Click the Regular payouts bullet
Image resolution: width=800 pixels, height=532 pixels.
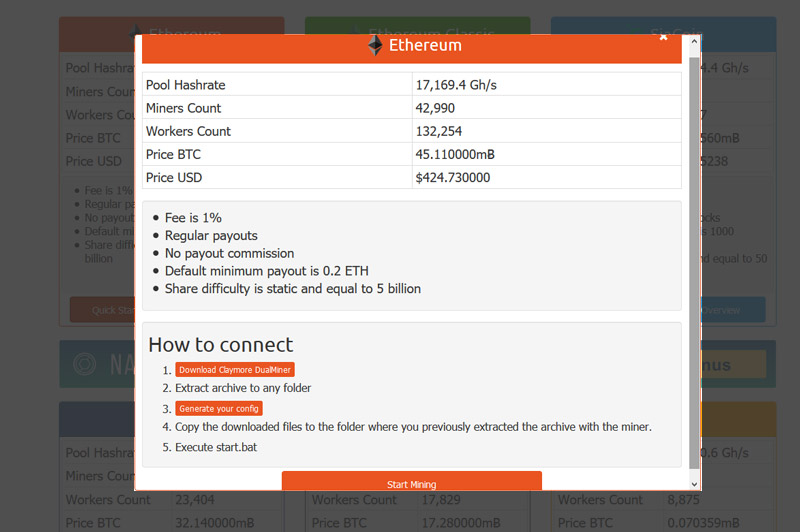click(x=211, y=236)
